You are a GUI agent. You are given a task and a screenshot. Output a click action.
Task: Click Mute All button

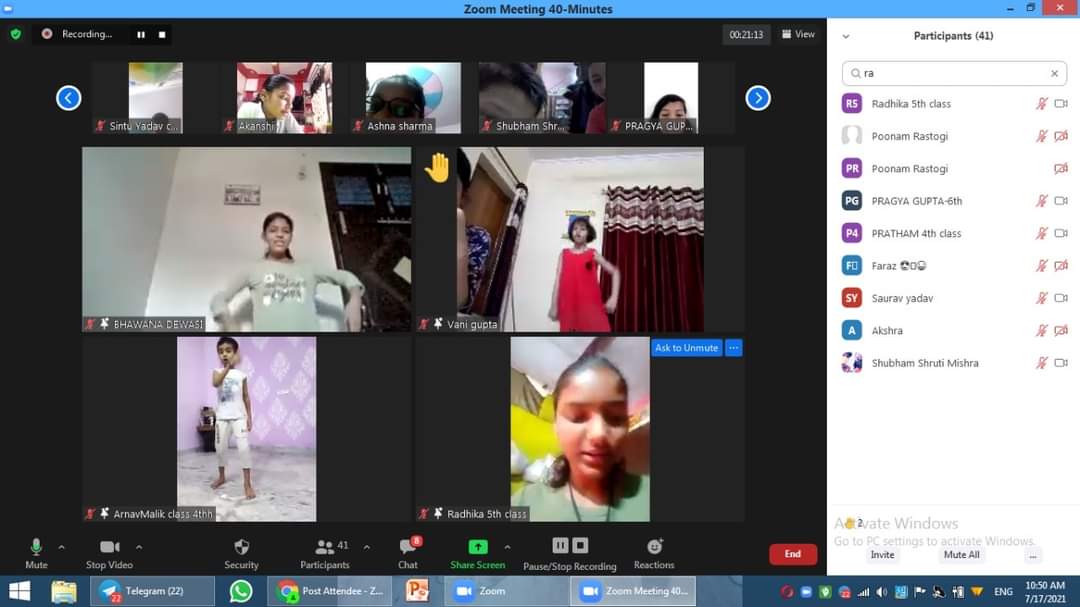962,555
